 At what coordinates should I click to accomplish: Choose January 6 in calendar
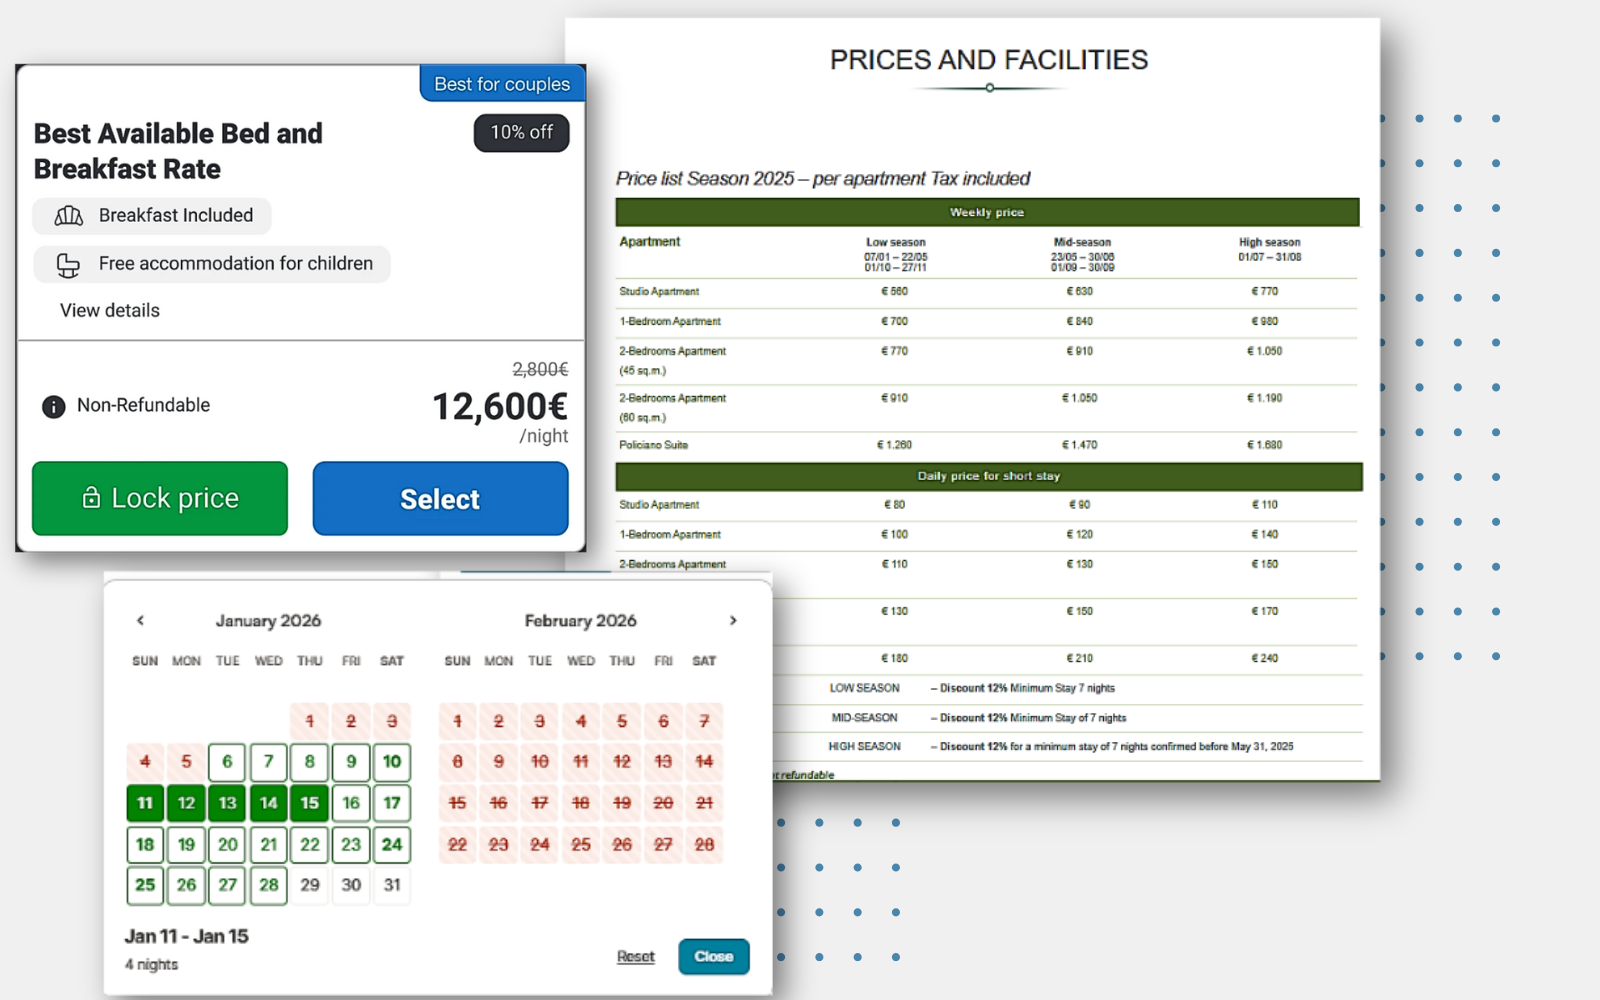tap(228, 762)
